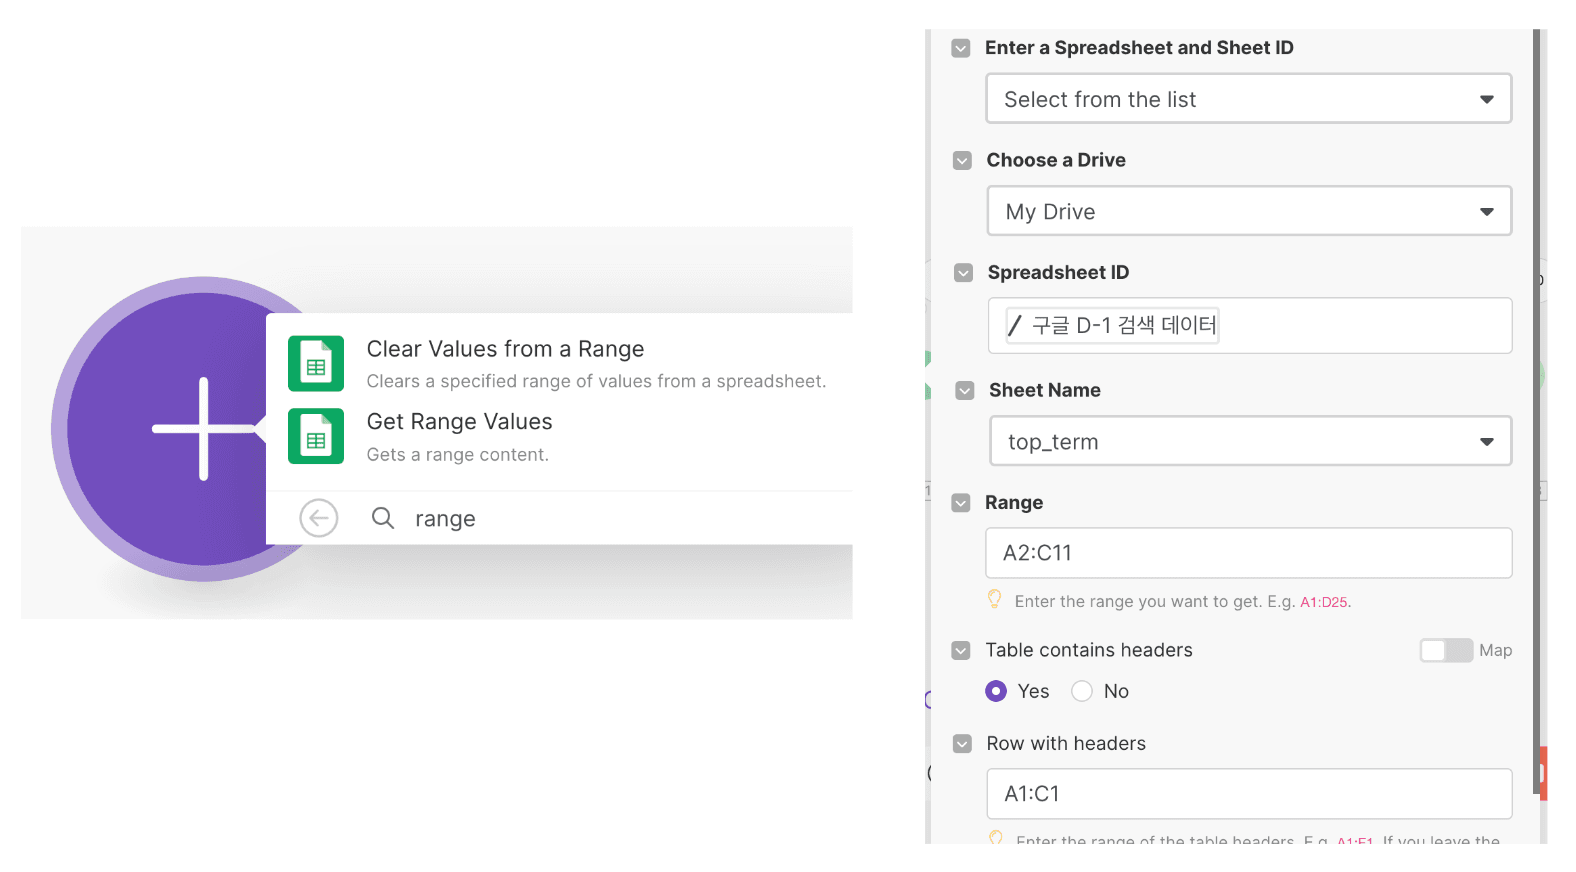
Task: Click the back arrow in search bar
Action: click(319, 518)
